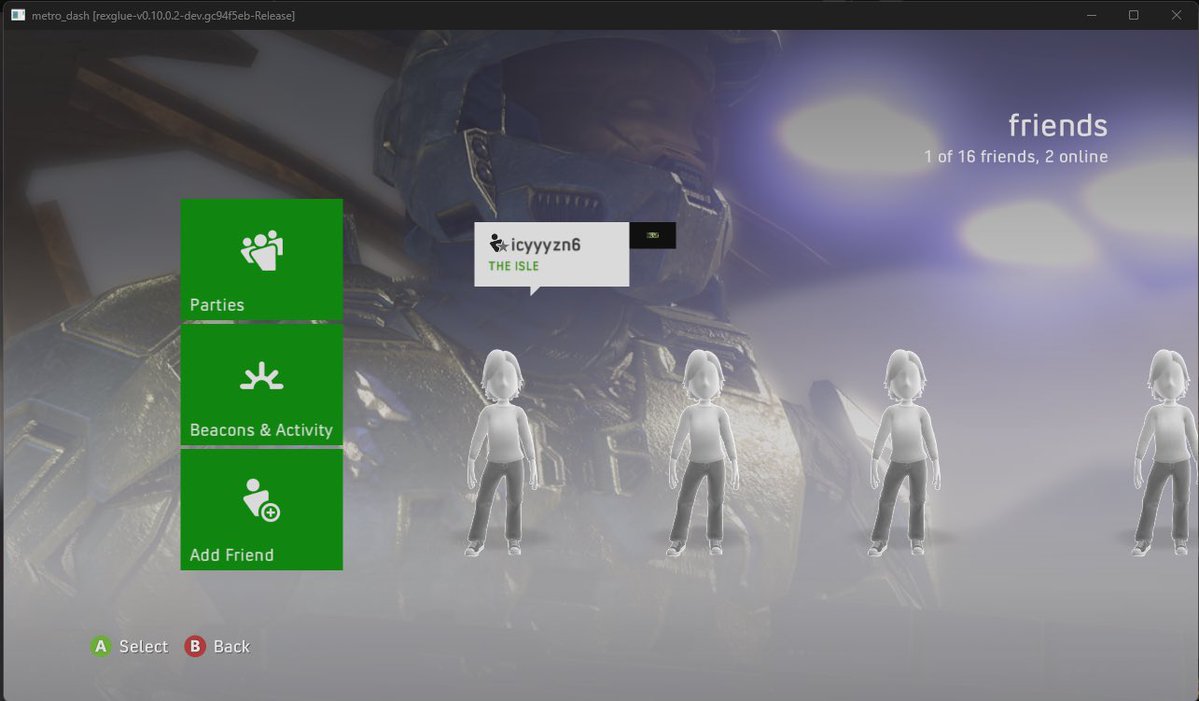This screenshot has height=701, width=1199.
Task: Click the gamer icon beside icyyyzn6
Action: [498, 244]
